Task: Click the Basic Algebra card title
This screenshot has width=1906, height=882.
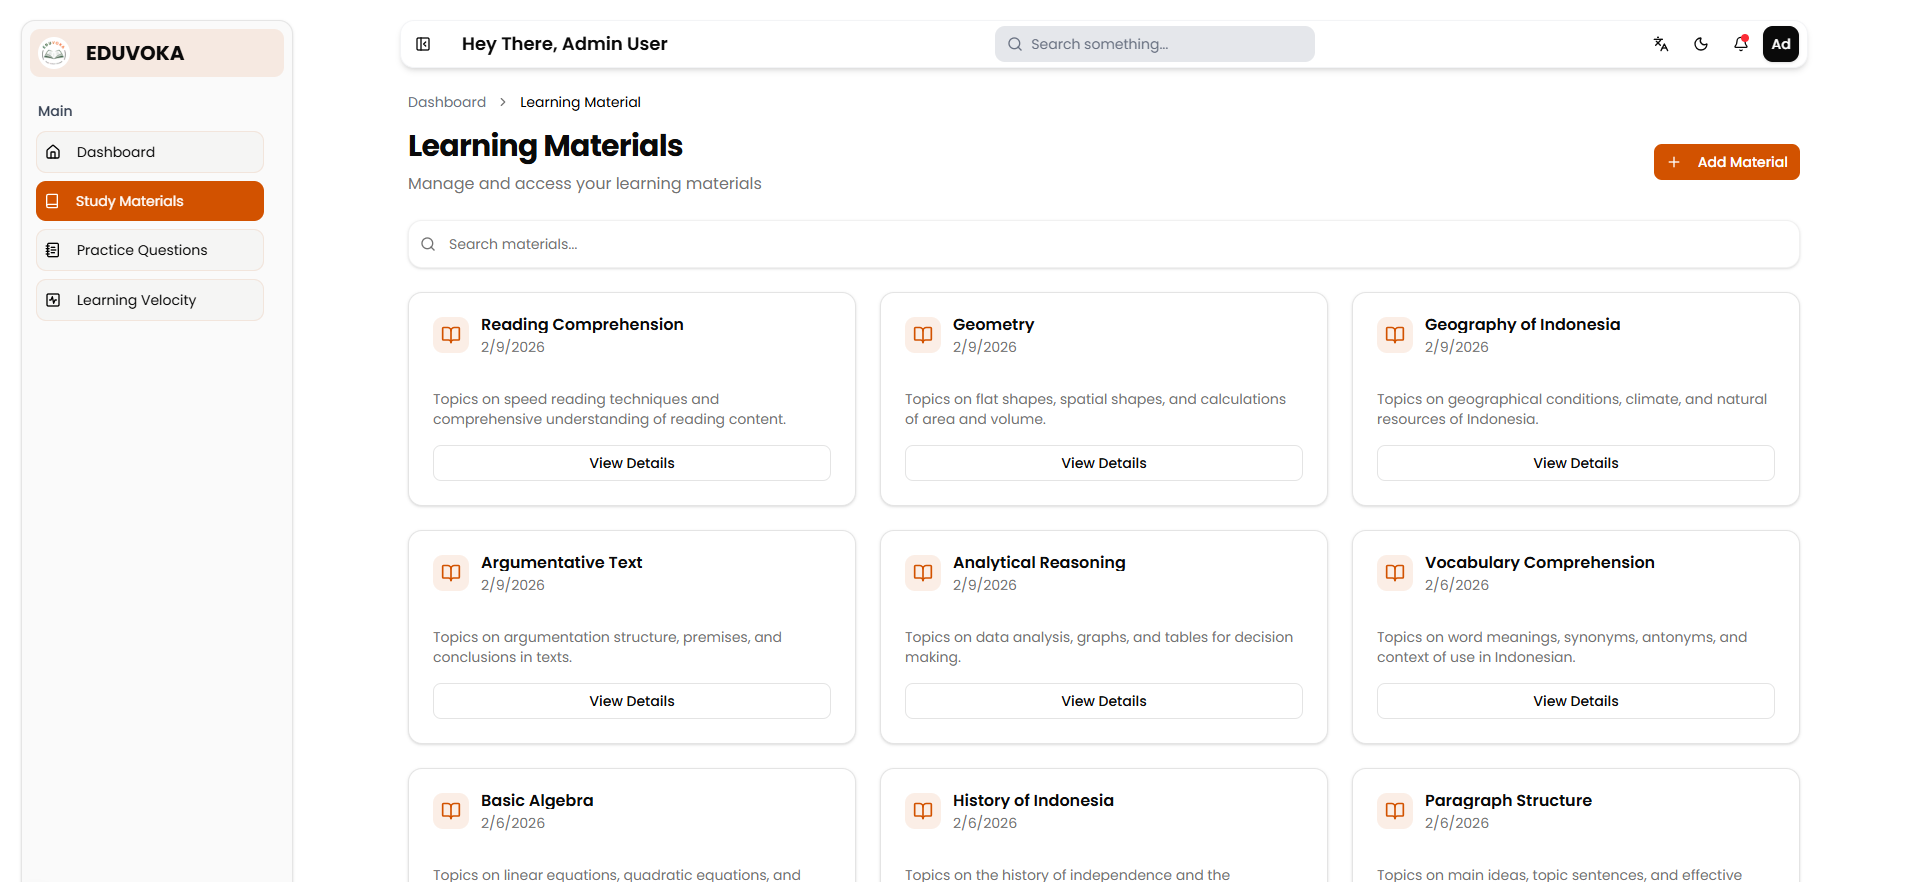Action: click(x=537, y=800)
